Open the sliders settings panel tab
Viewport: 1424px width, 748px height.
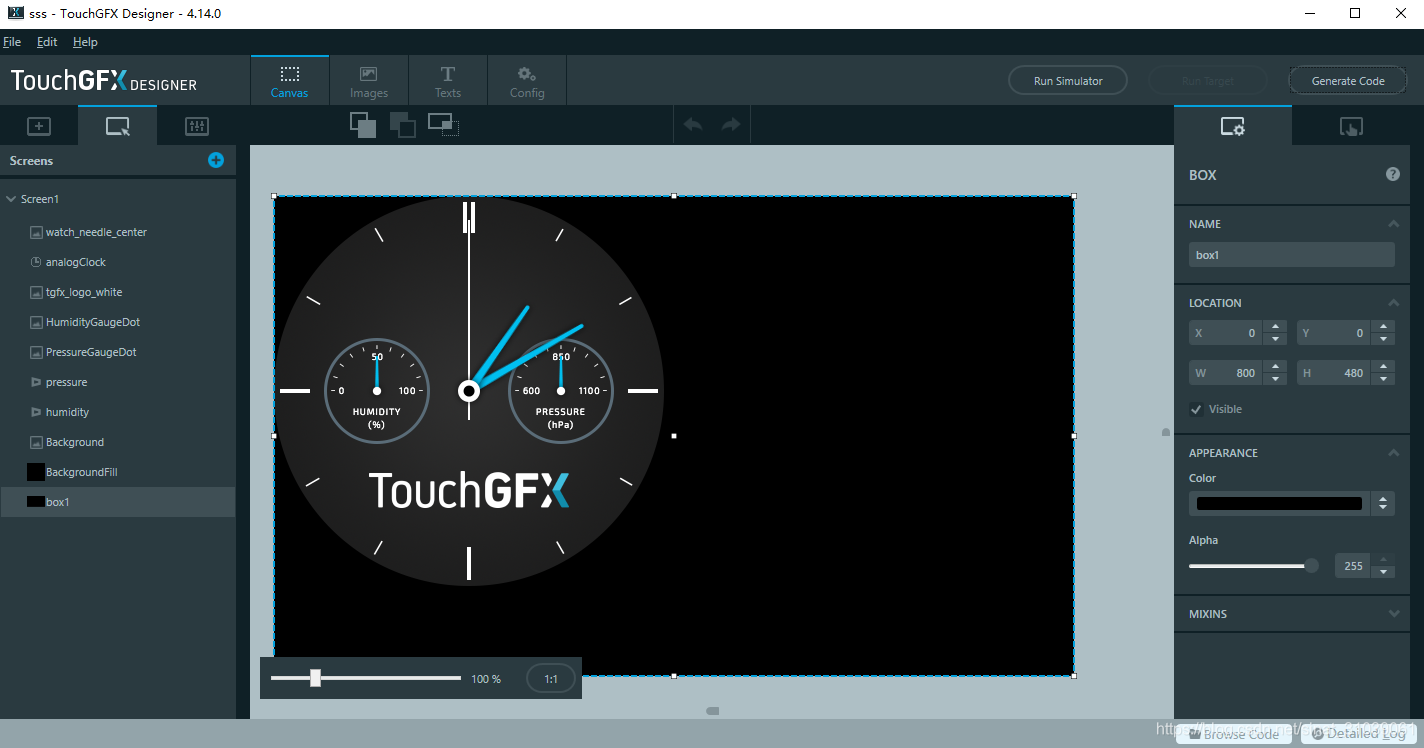tap(196, 126)
